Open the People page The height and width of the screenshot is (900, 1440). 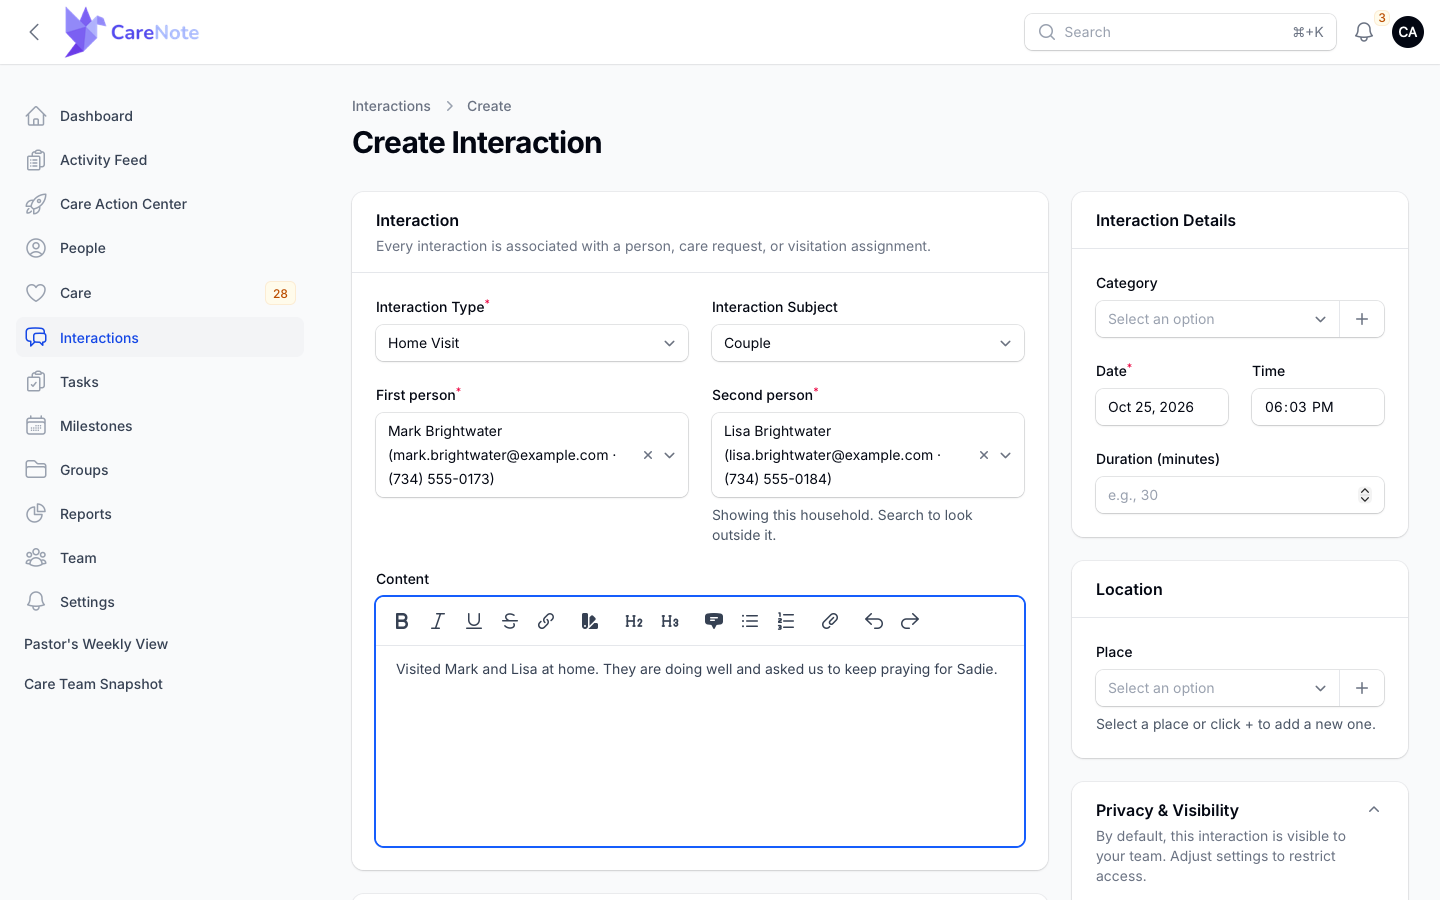tap(160, 248)
